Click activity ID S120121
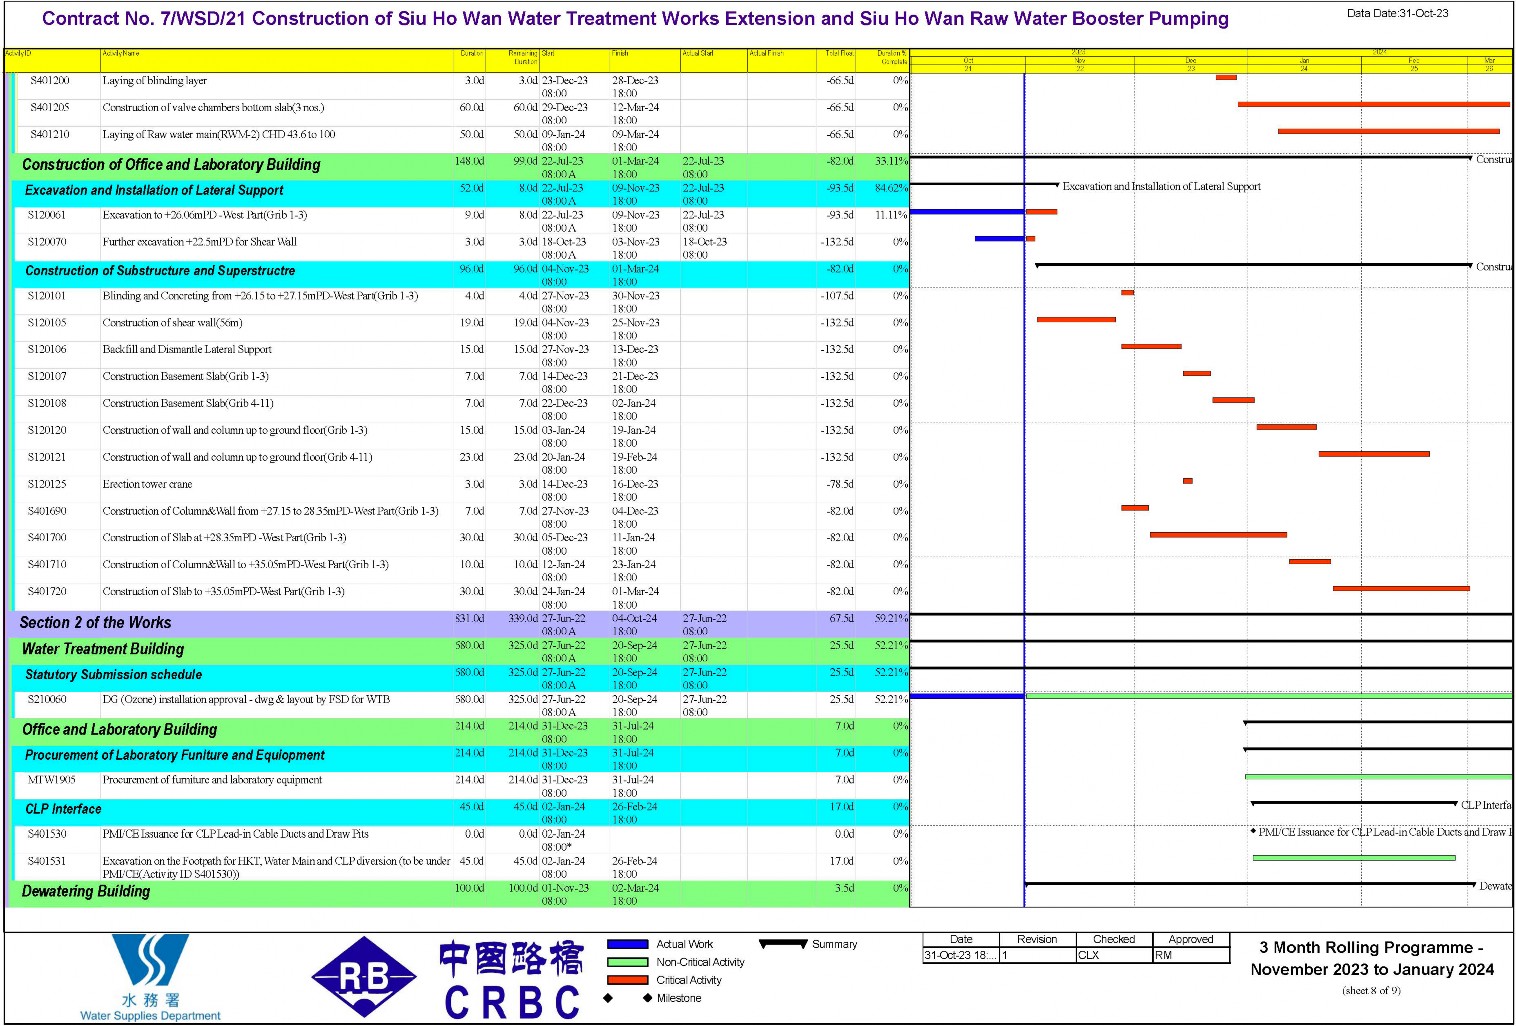This screenshot has height=1026, width=1516. pos(47,458)
